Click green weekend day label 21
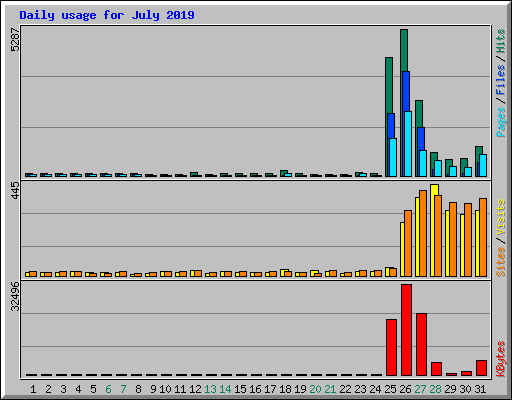The width and height of the screenshot is (512, 400). tap(330, 389)
